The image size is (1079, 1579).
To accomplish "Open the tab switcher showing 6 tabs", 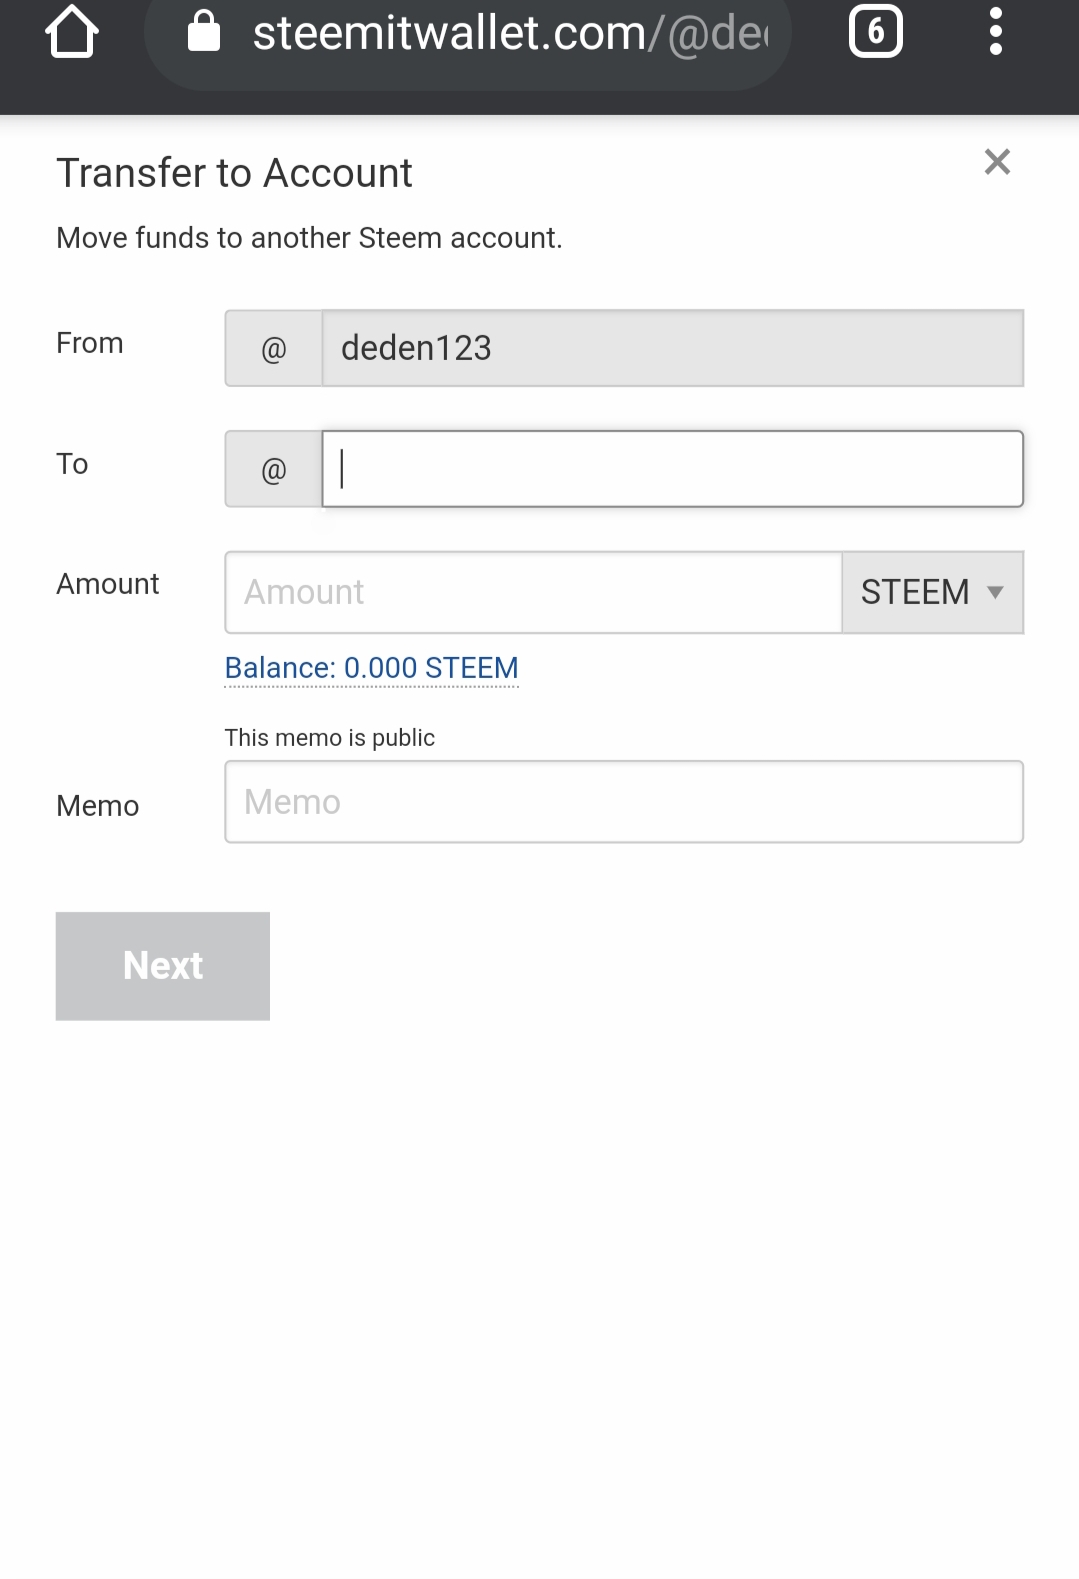I will (x=875, y=32).
